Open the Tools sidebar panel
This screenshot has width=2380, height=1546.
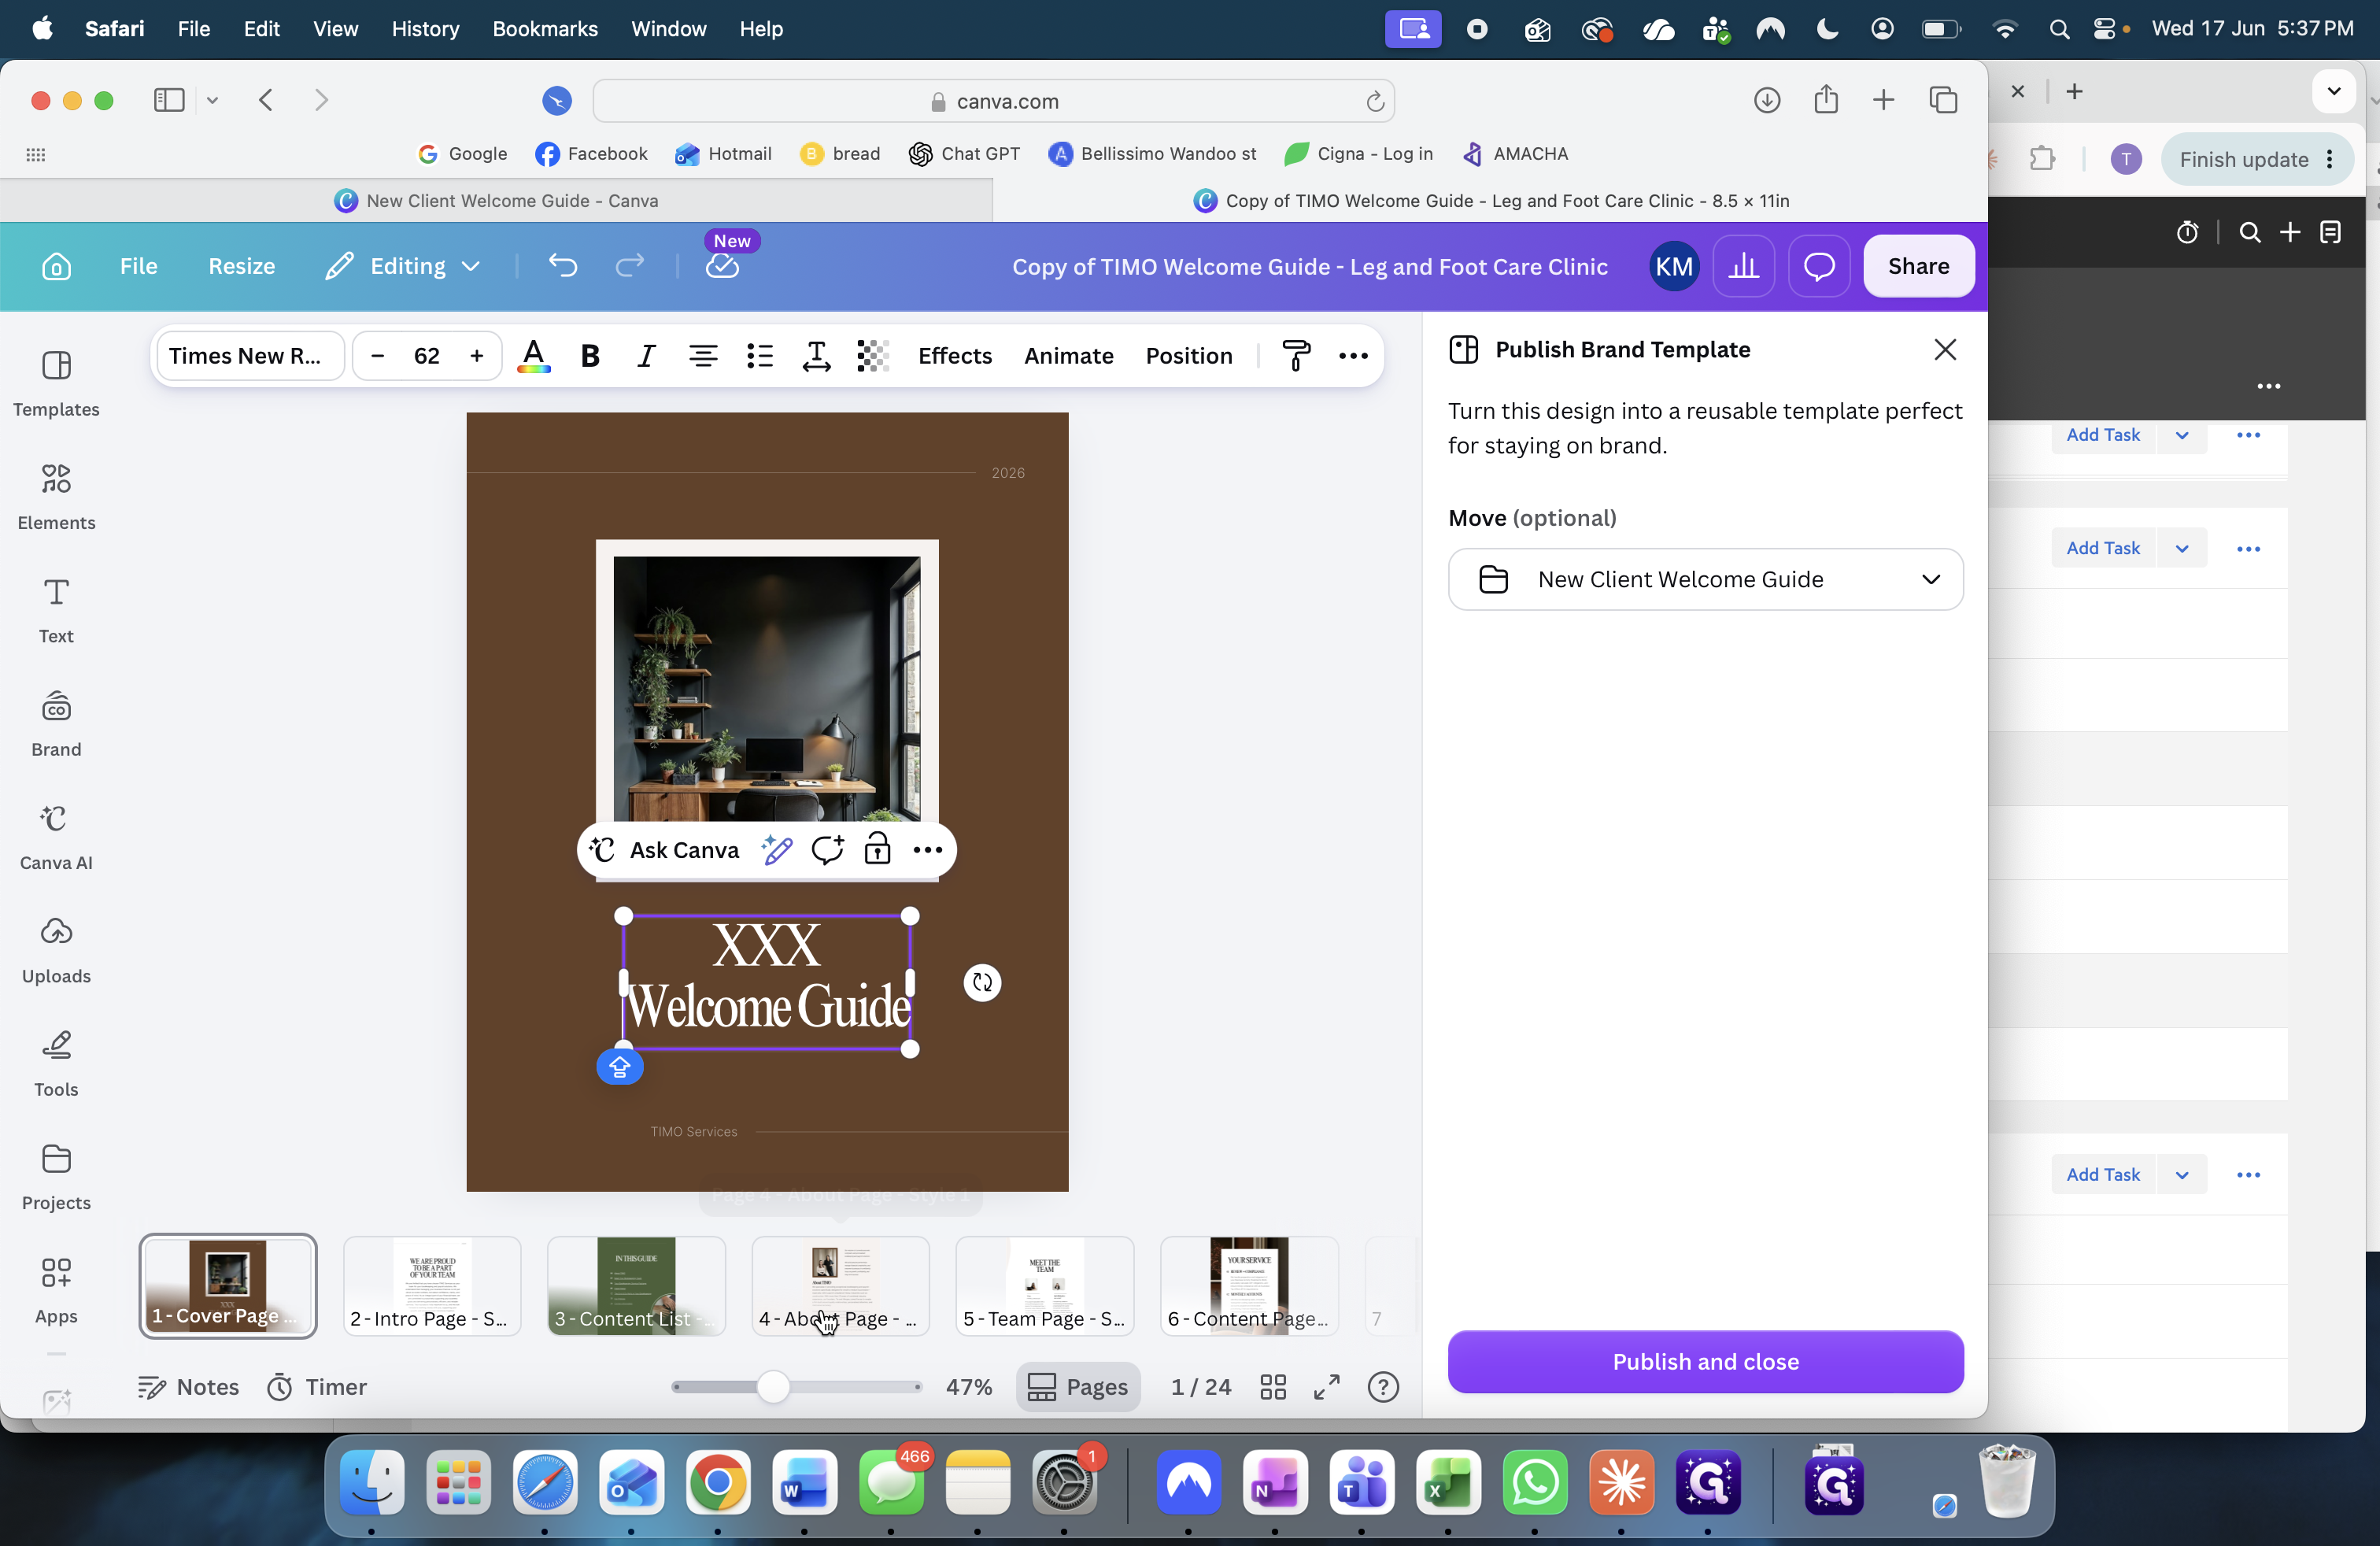click(x=56, y=1063)
